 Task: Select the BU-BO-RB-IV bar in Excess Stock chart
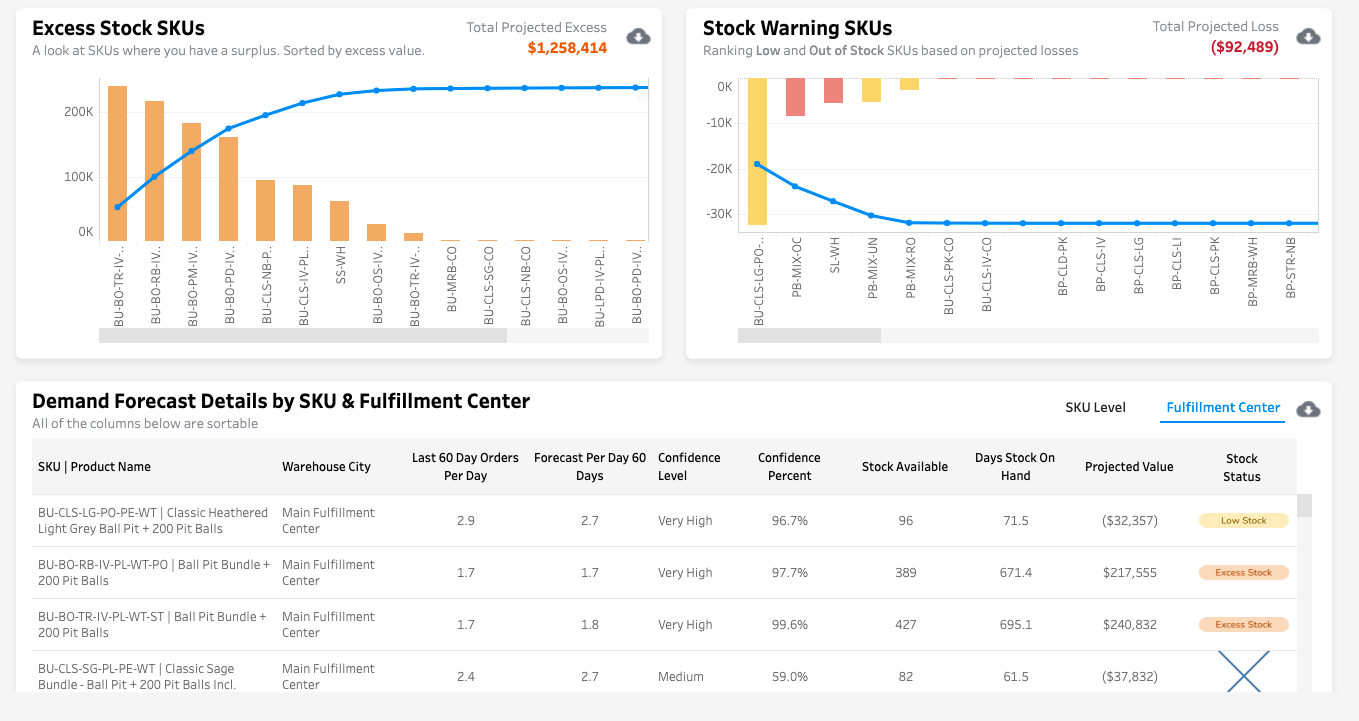tap(154, 170)
